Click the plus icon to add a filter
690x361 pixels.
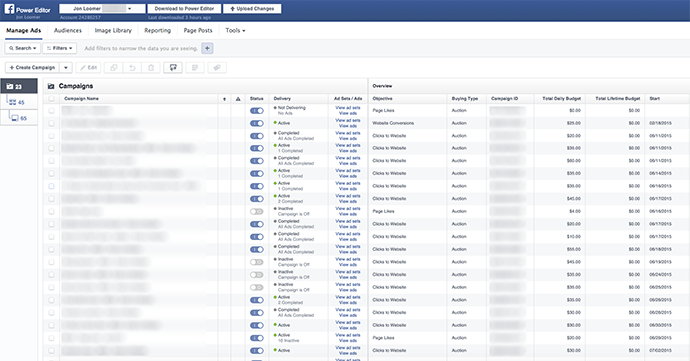[207, 48]
